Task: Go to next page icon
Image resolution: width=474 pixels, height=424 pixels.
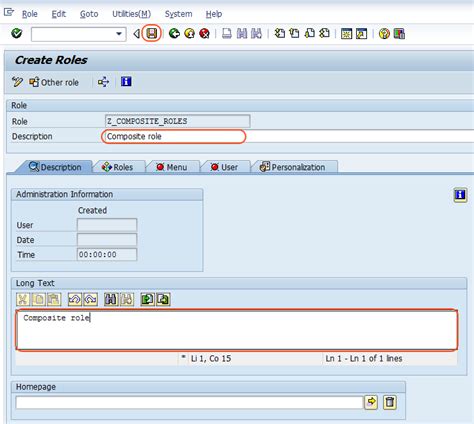Action: tap(309, 33)
